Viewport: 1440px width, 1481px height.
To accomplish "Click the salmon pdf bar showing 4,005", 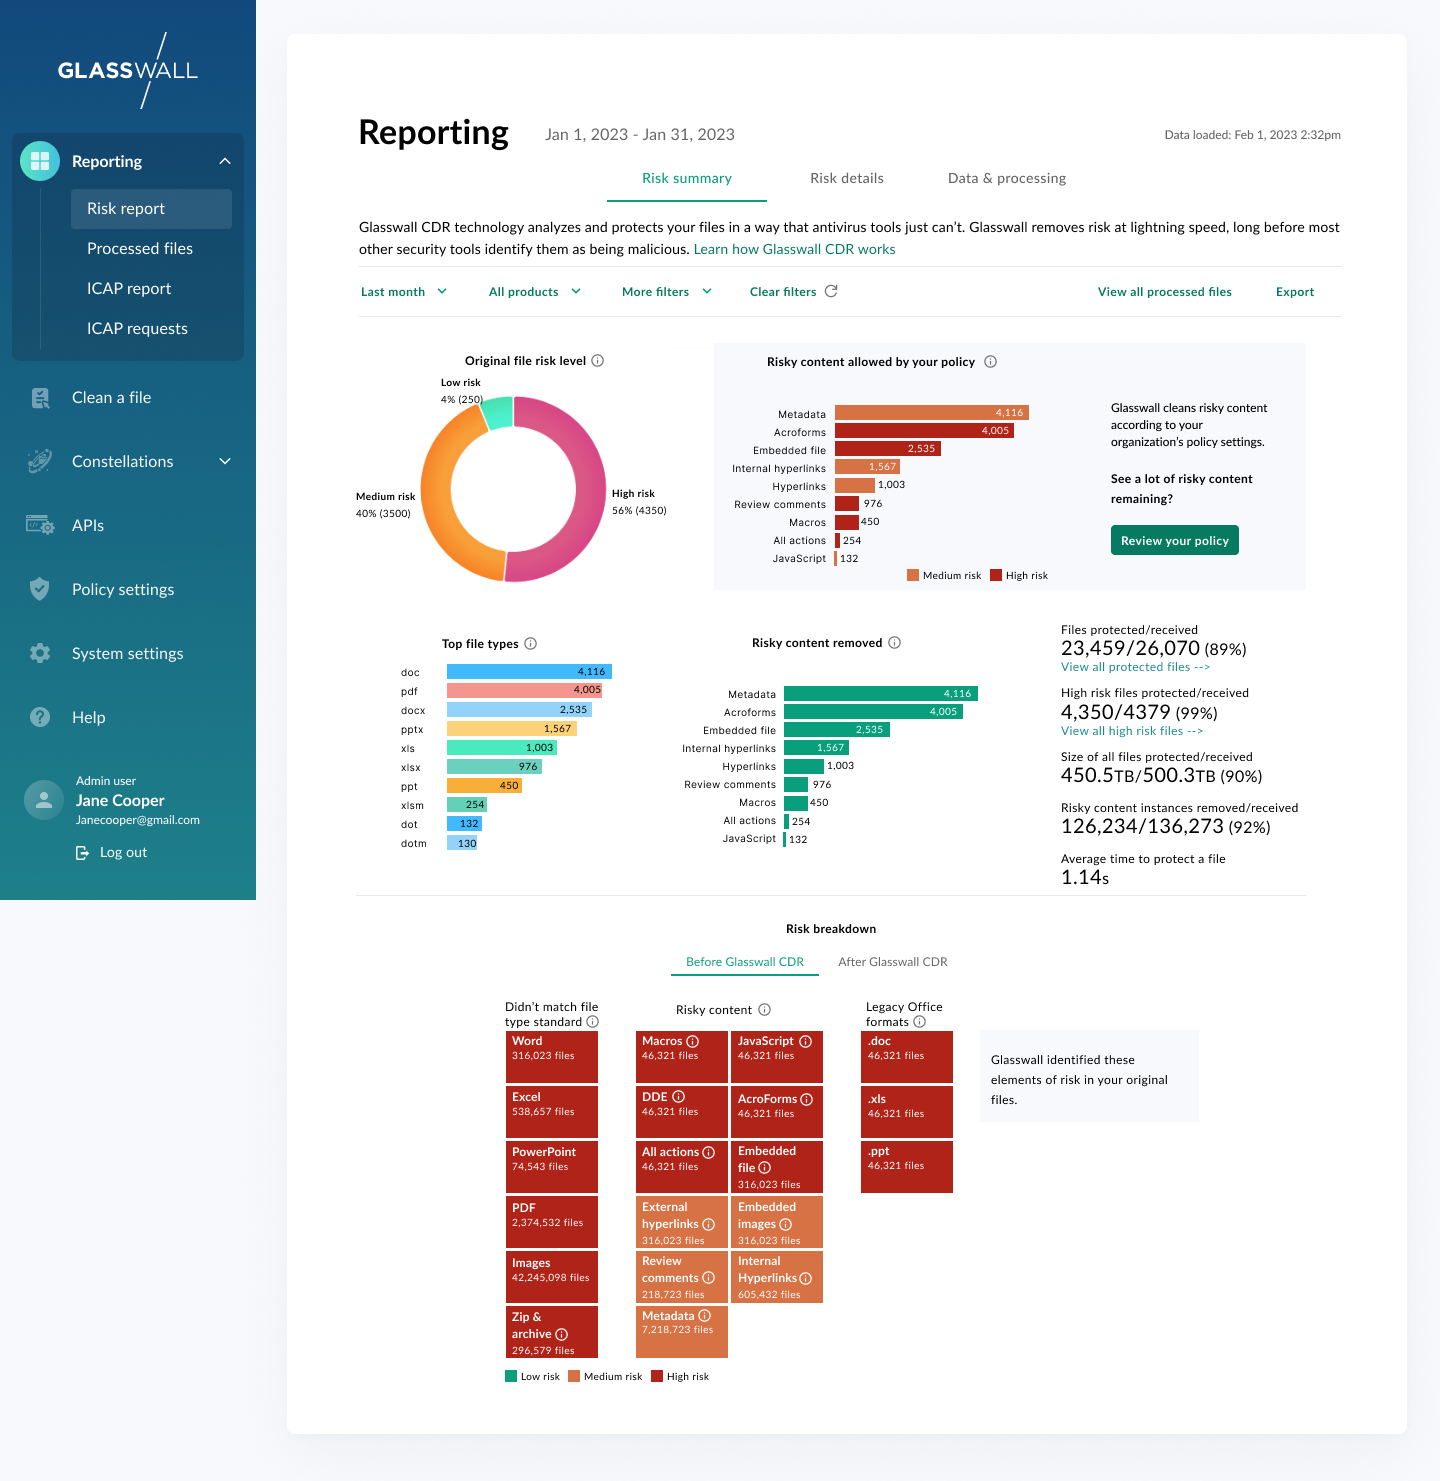I will (524, 691).
